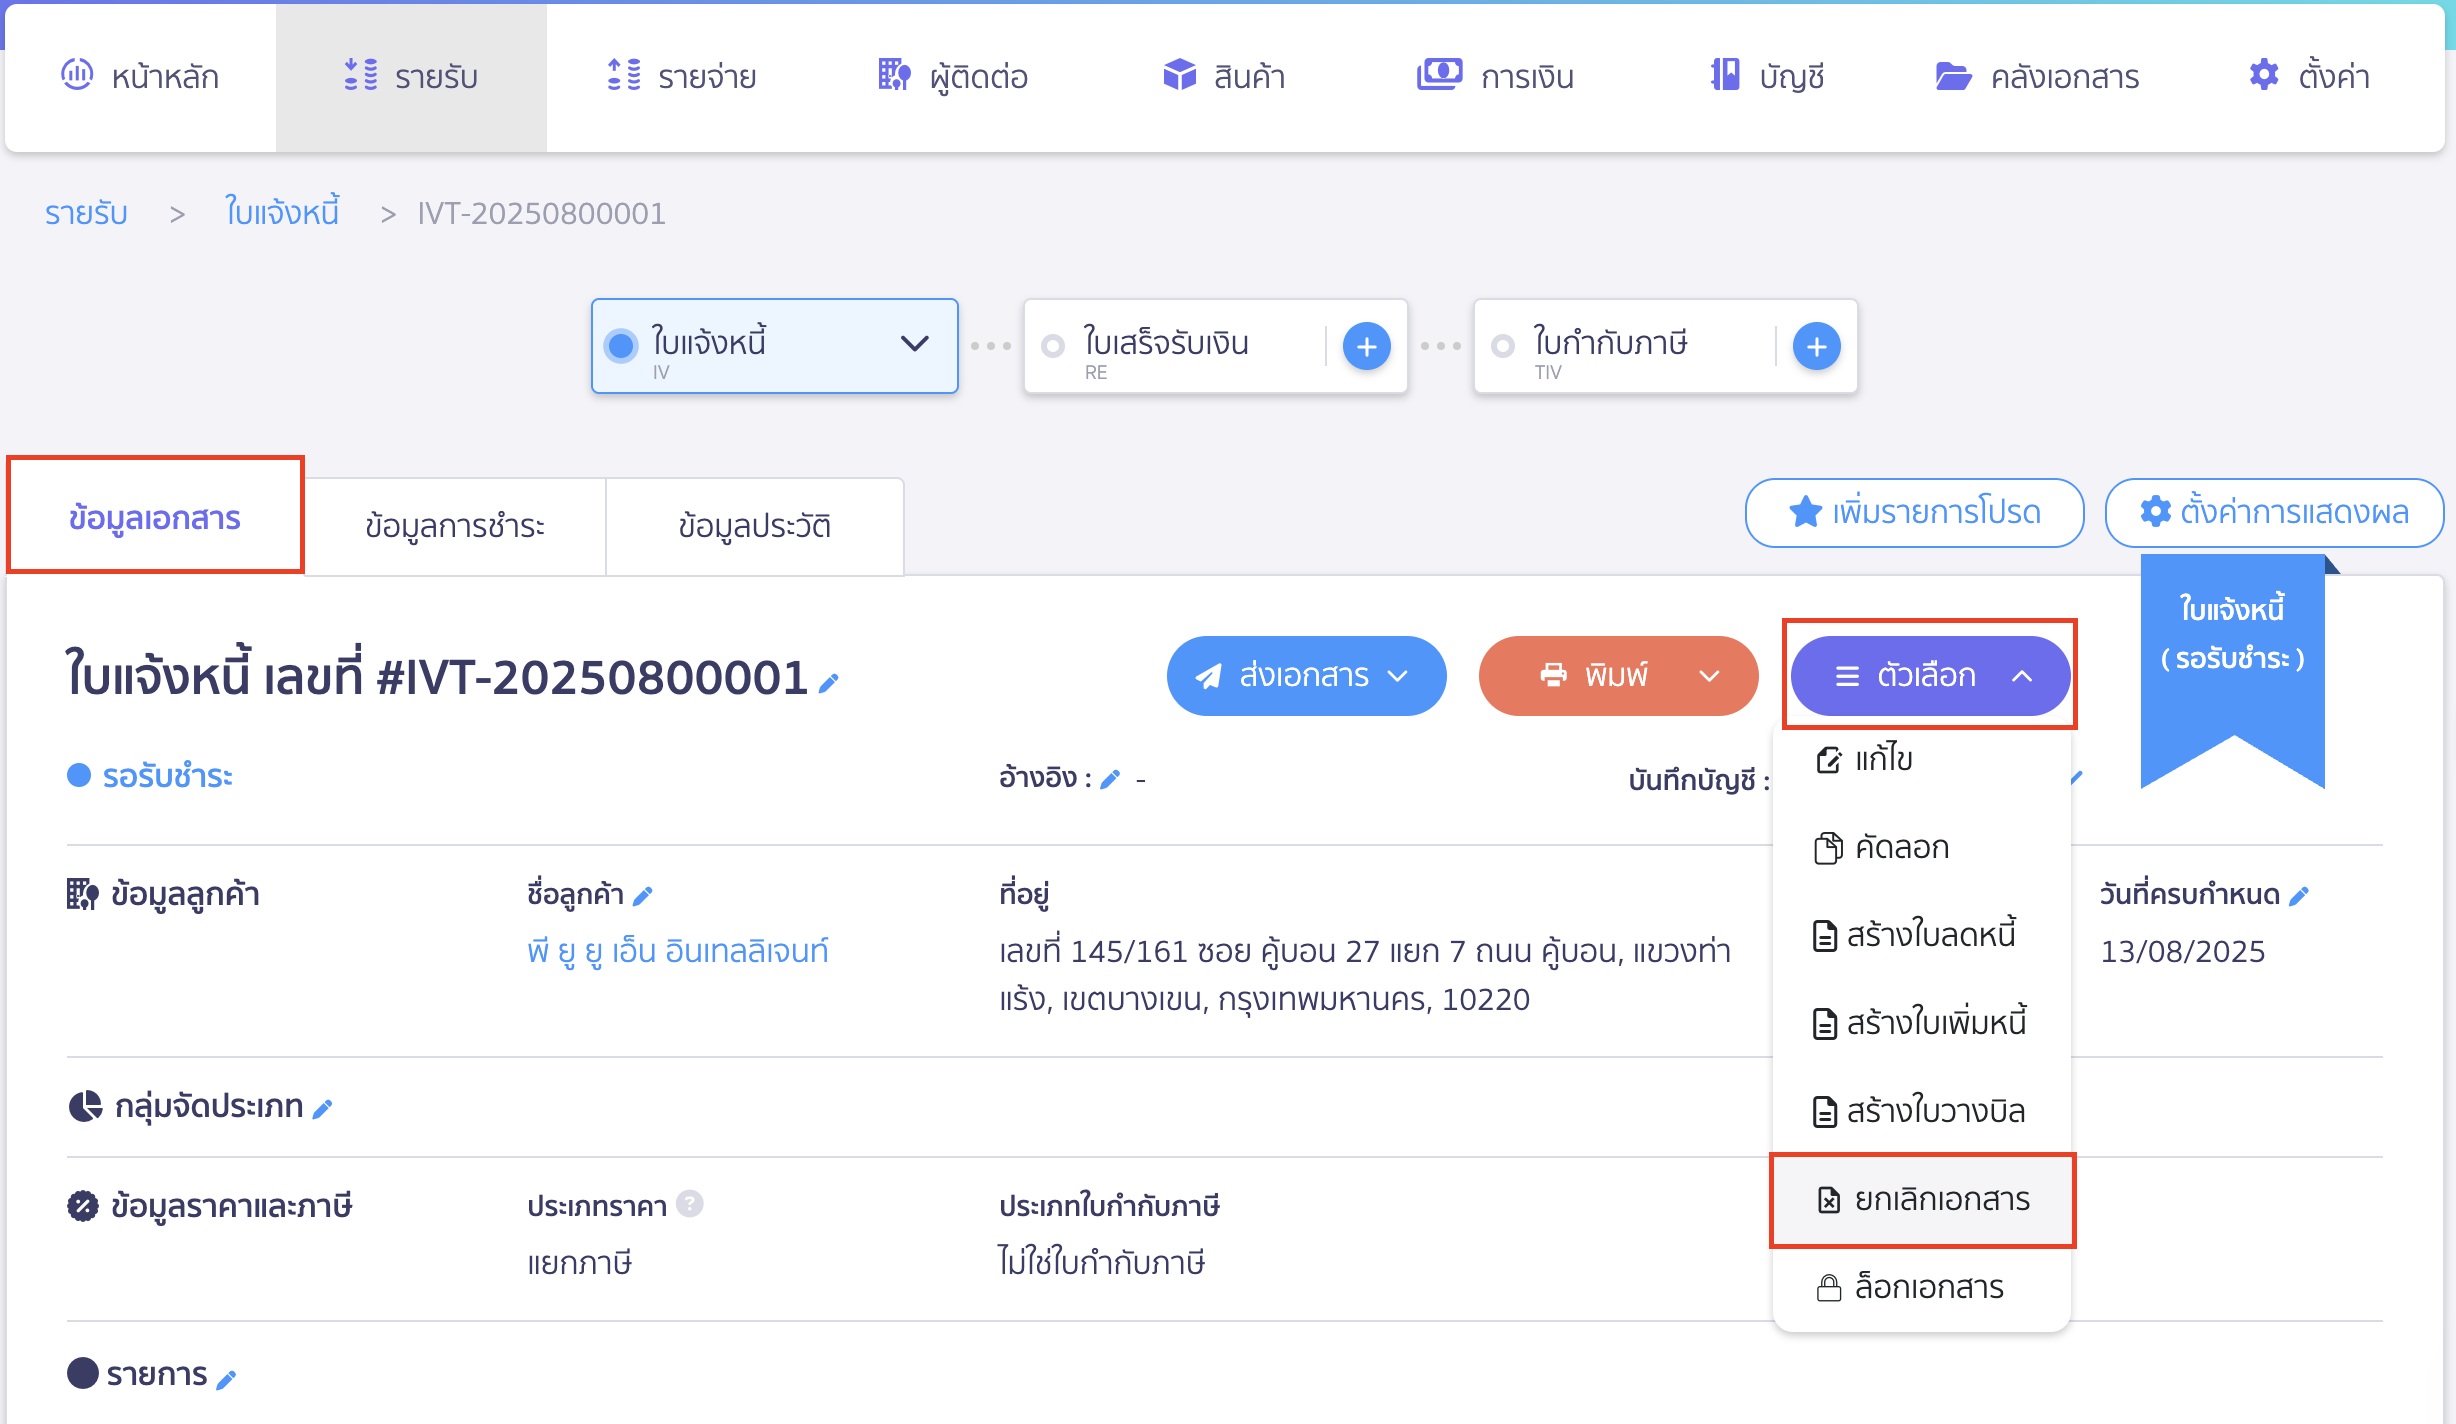Go to the รายรับ breadcrumb link
This screenshot has width=2456, height=1424.
point(86,213)
